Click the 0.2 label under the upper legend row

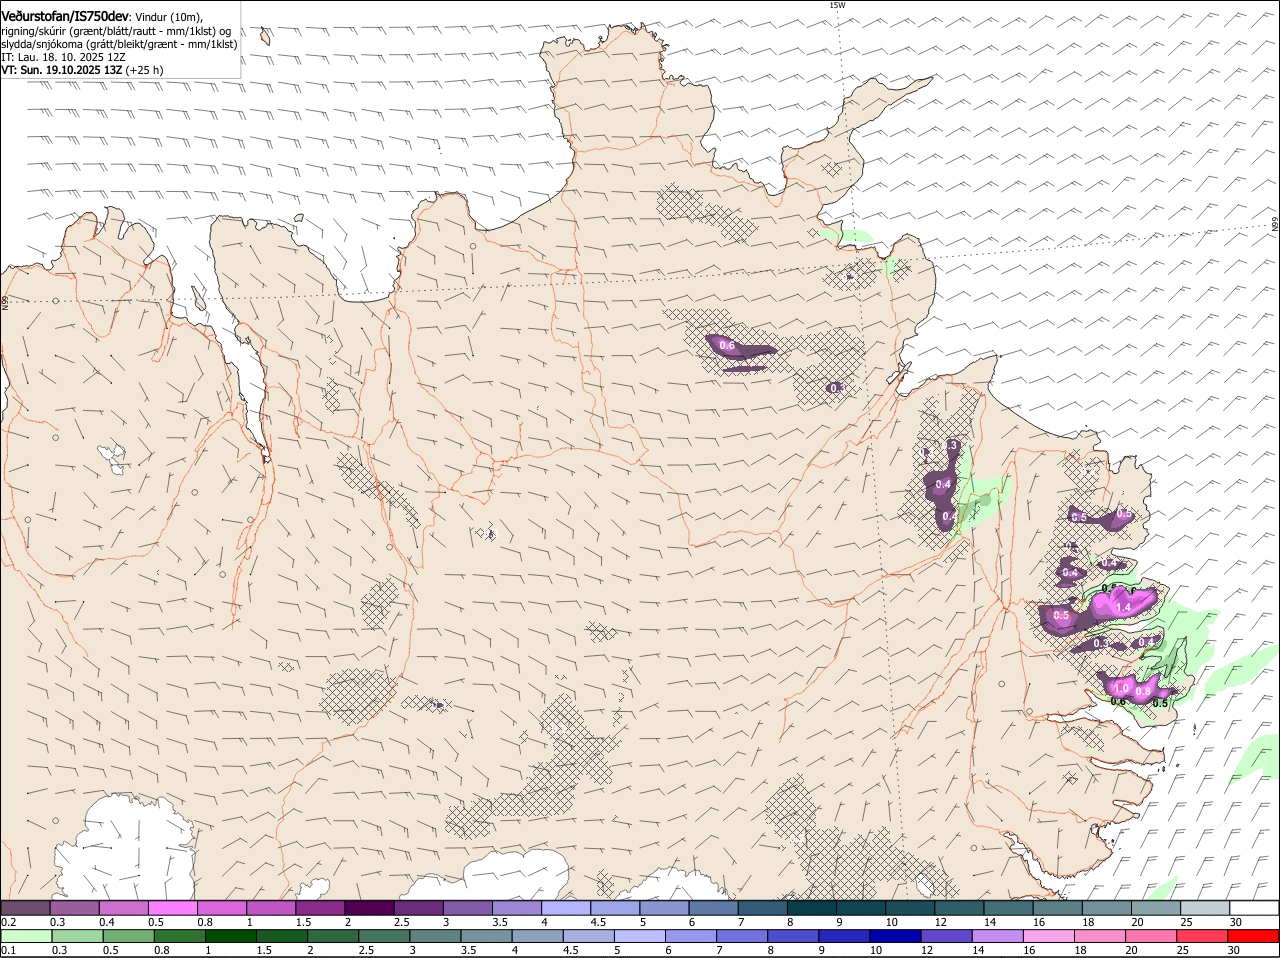click(8, 922)
